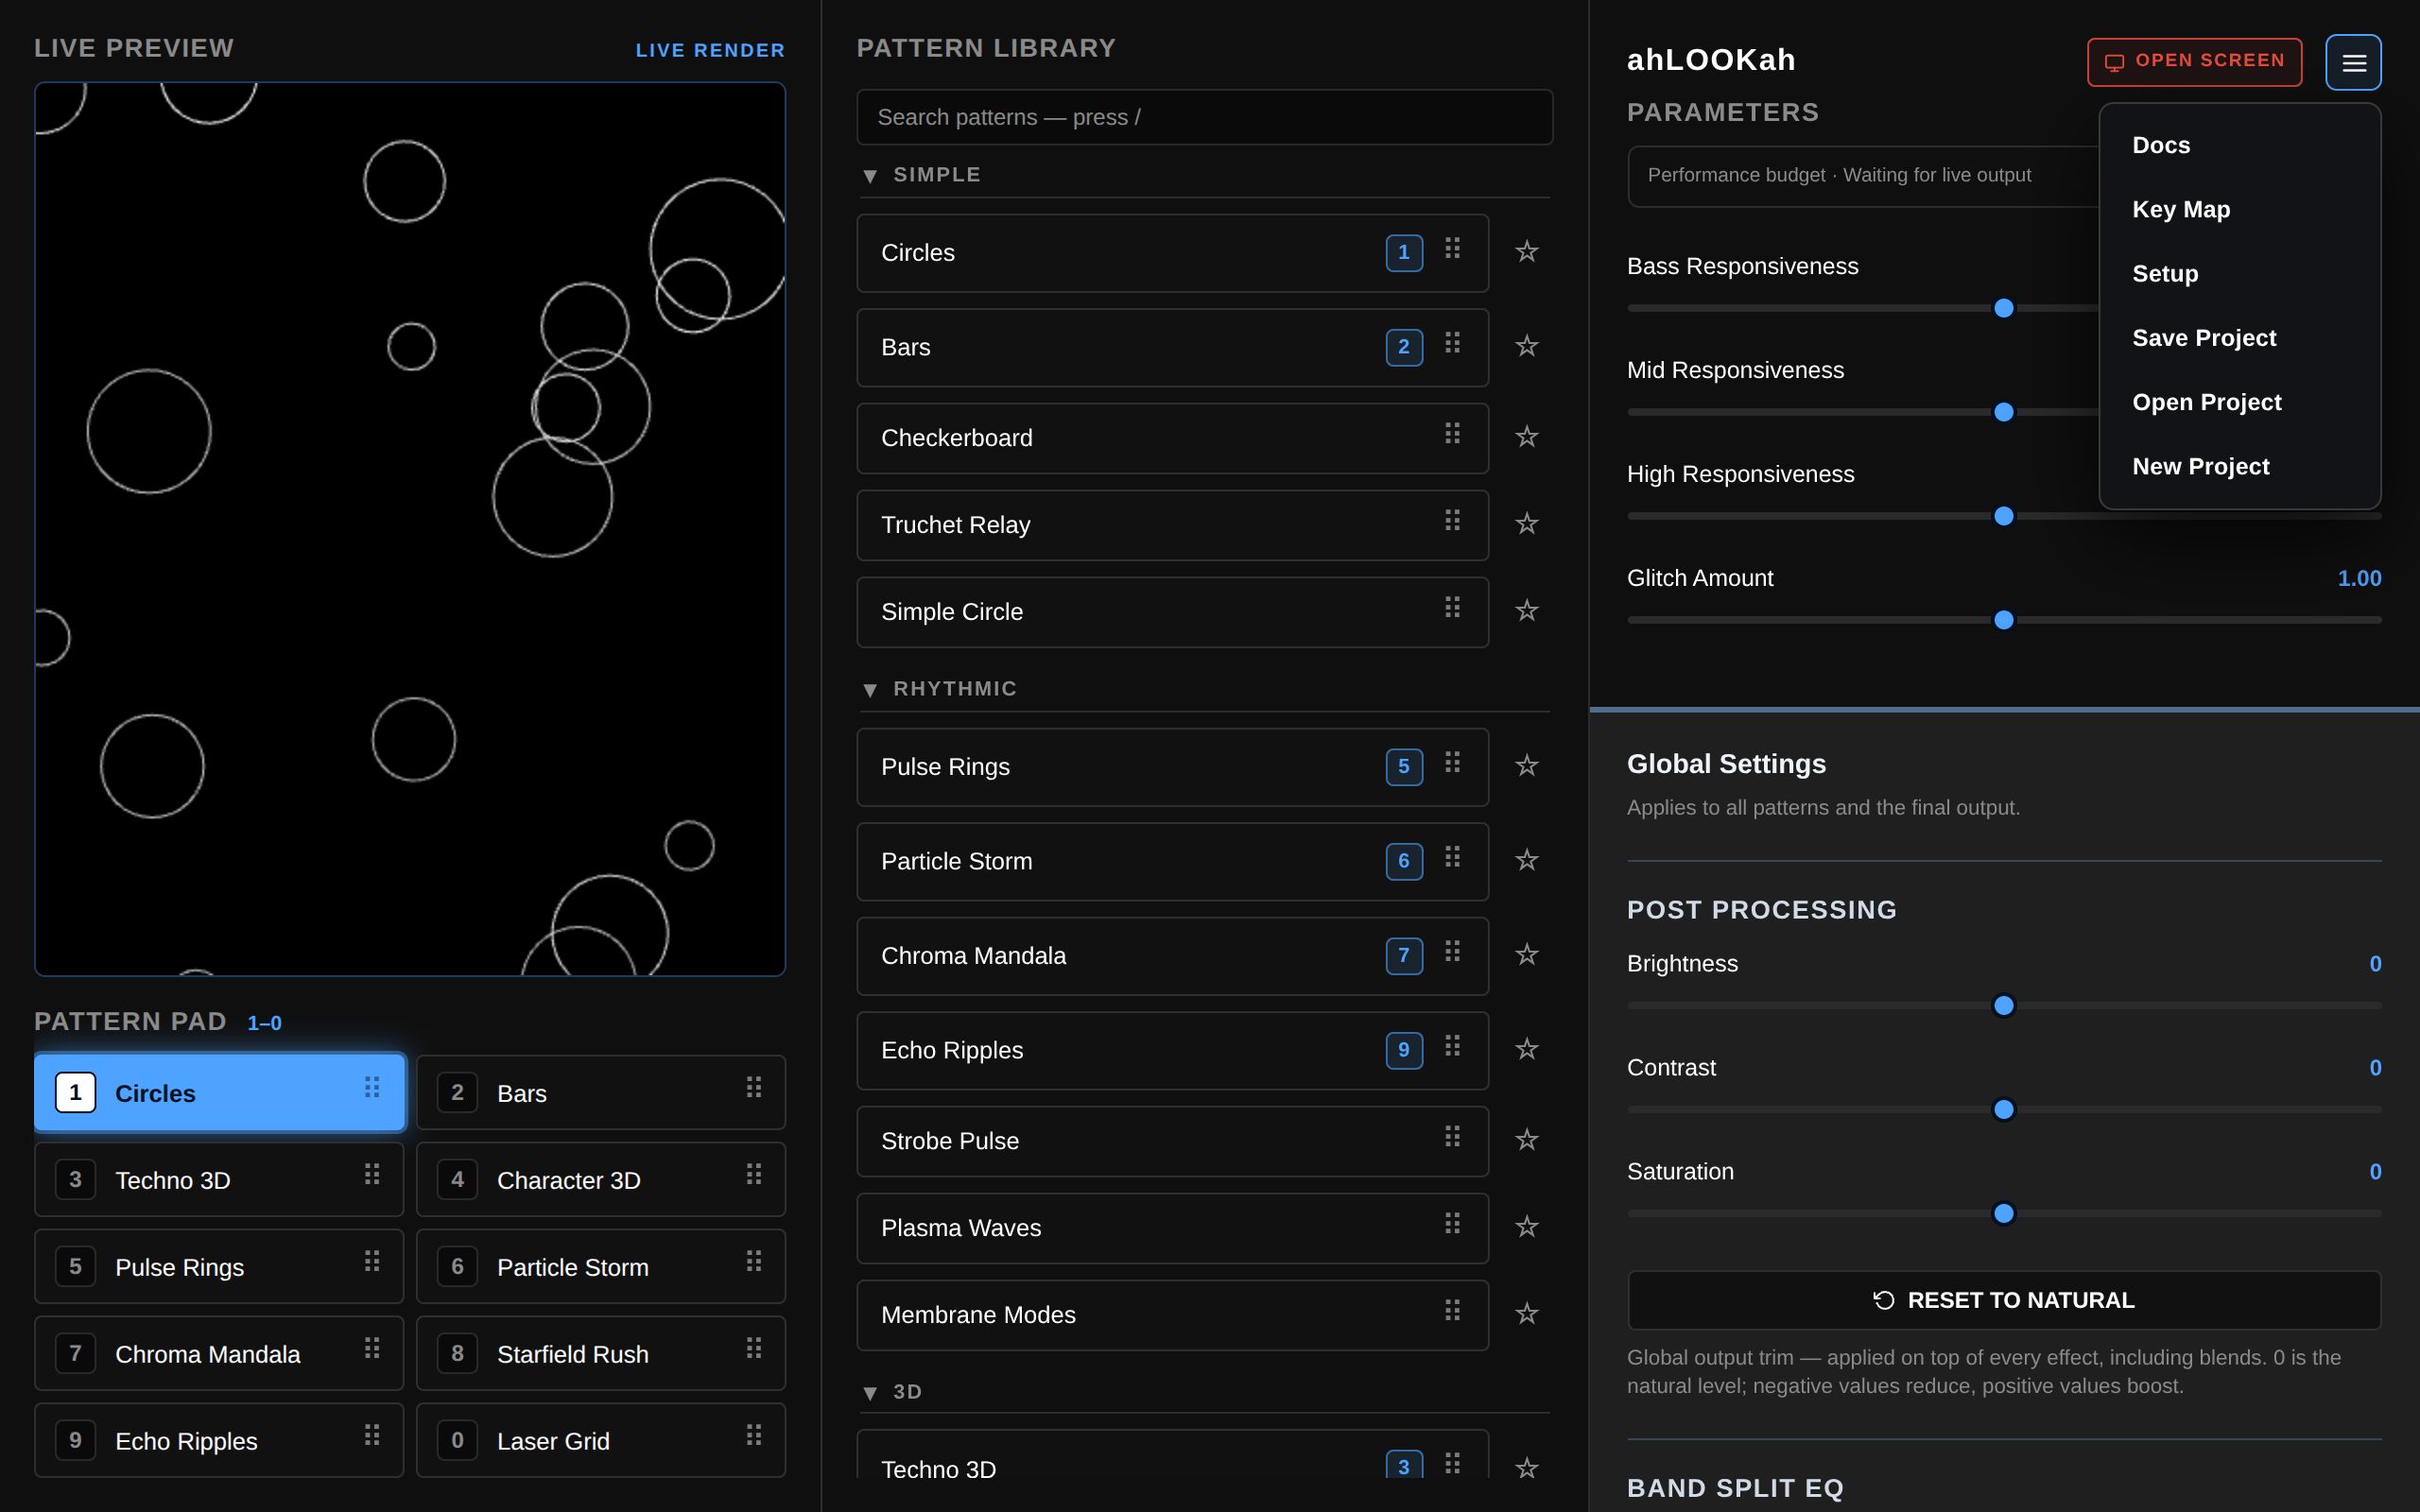Star the Bars pattern in library
This screenshot has height=1512, width=2420.
tap(1526, 346)
